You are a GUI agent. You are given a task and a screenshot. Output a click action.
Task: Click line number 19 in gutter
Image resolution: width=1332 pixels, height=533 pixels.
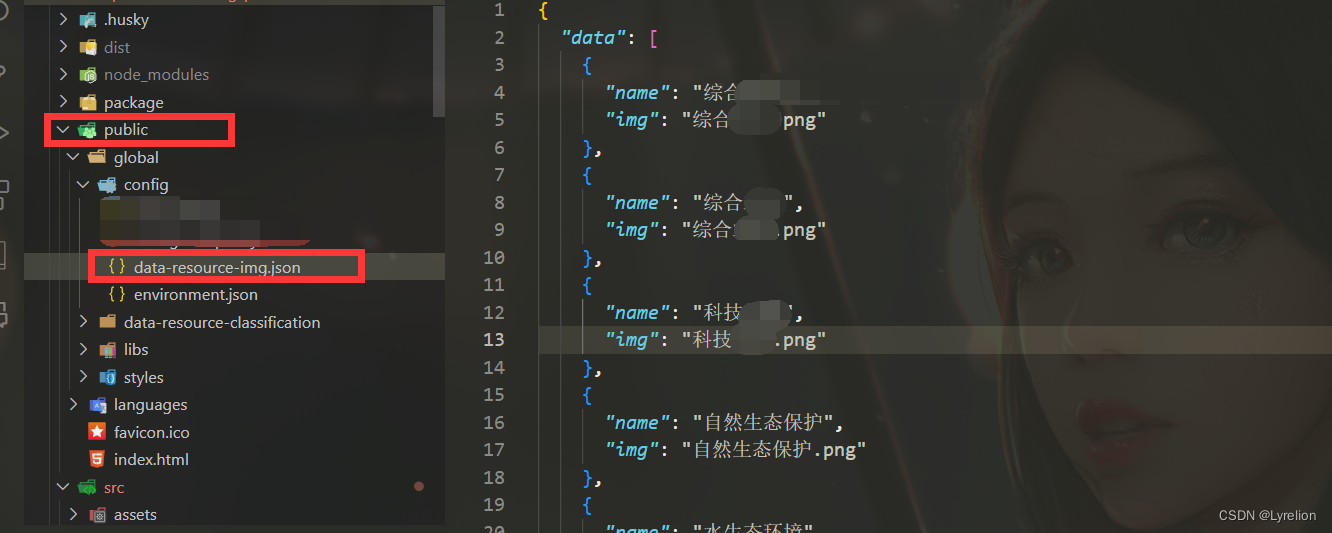pyautogui.click(x=494, y=505)
